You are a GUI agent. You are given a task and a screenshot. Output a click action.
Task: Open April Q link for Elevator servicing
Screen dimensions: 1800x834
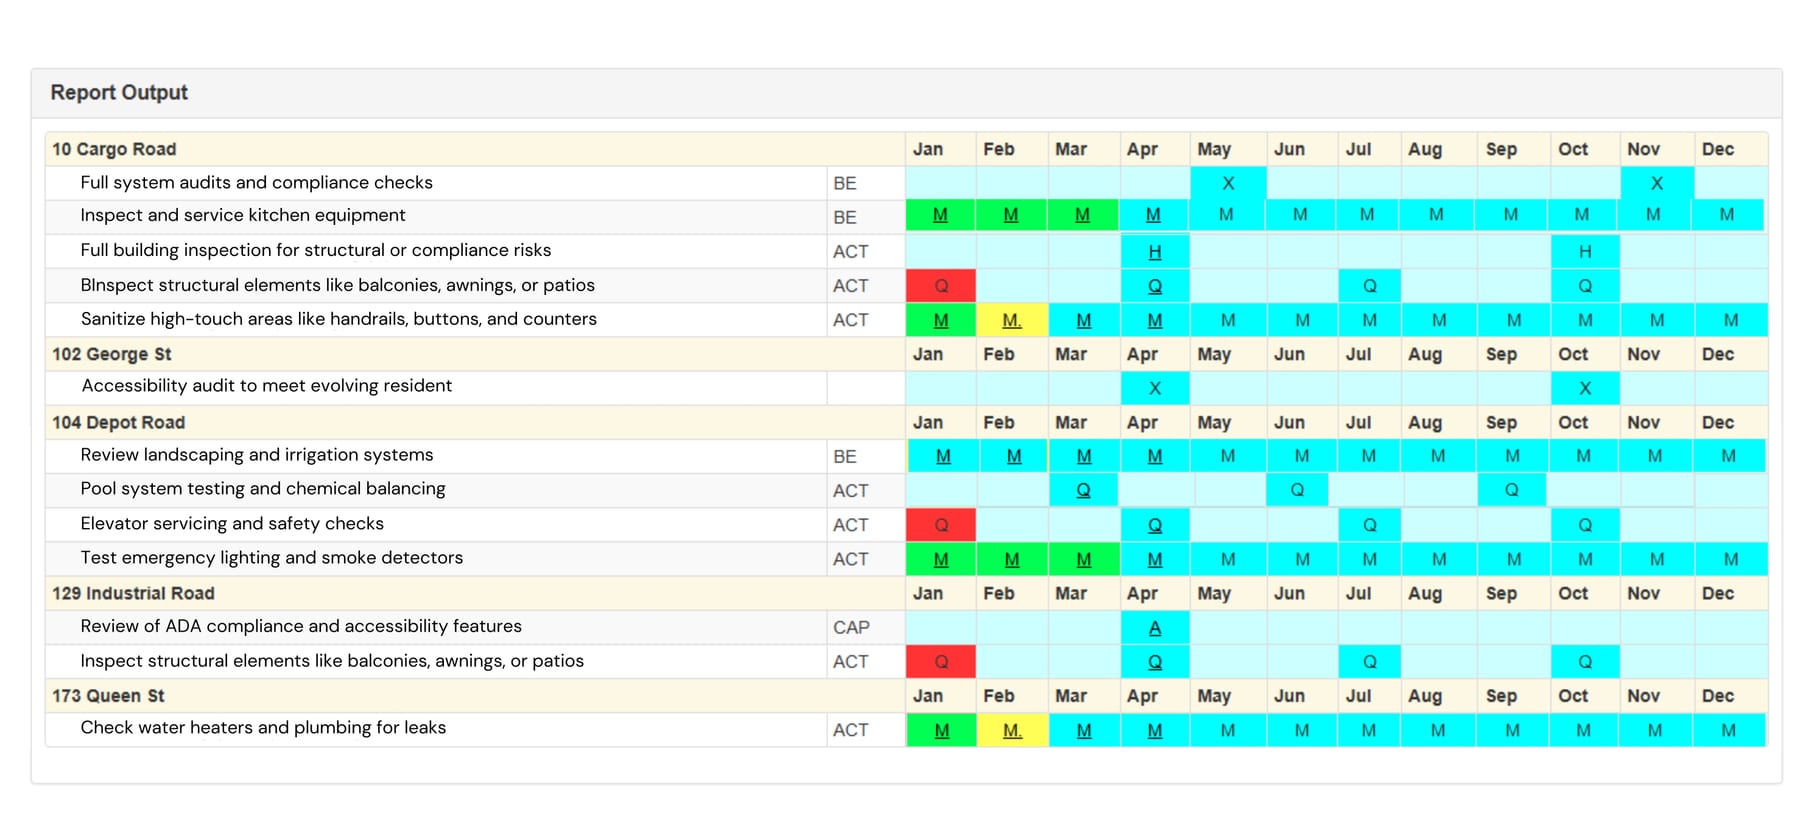pyautogui.click(x=1155, y=525)
